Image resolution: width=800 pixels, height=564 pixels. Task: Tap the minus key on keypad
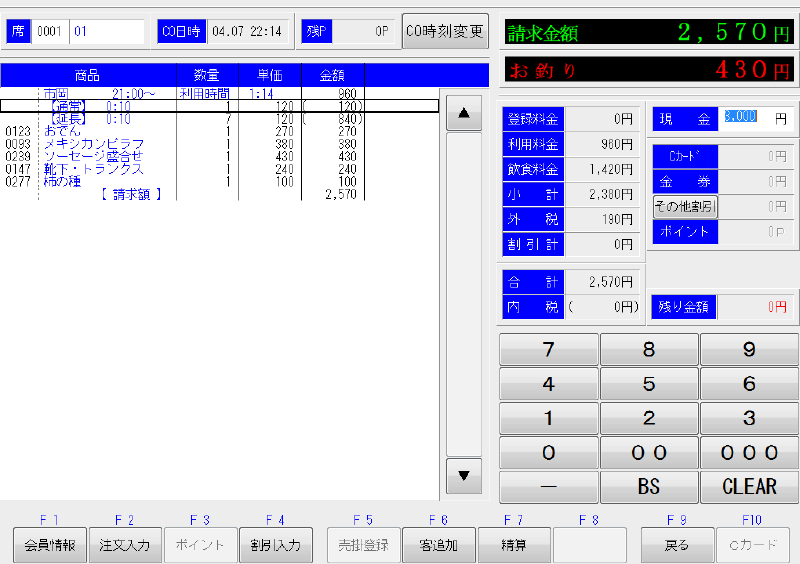(548, 487)
